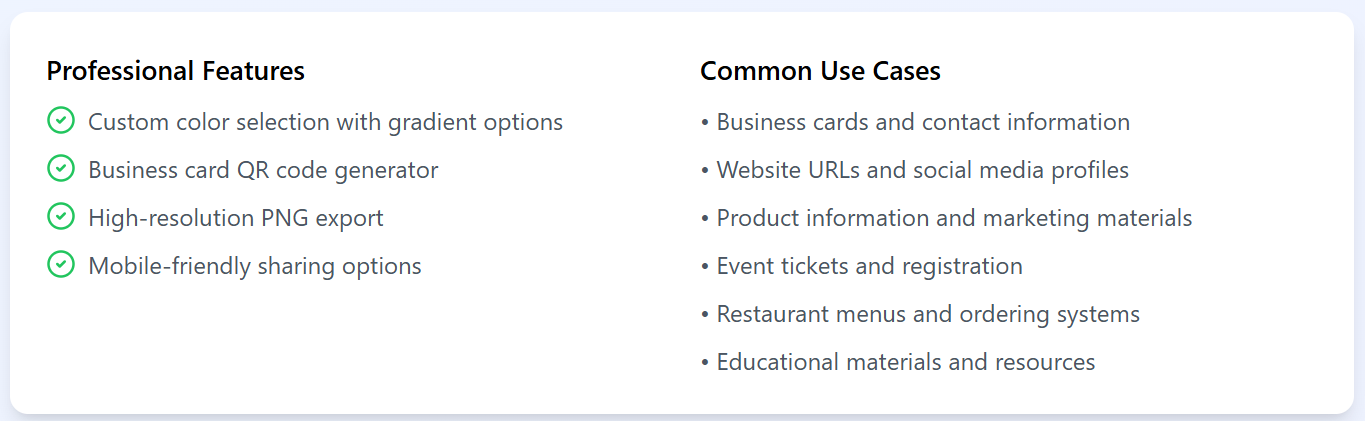The height and width of the screenshot is (421, 1365).
Task: Select the check icon beside High-resolution PNG export
Action: 61,217
